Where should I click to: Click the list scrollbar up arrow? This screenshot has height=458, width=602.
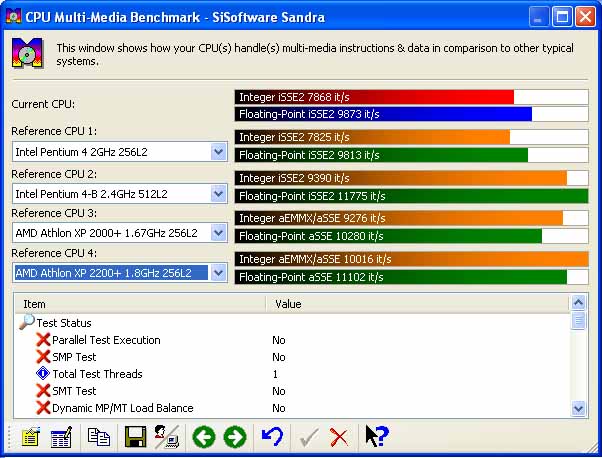(x=578, y=303)
